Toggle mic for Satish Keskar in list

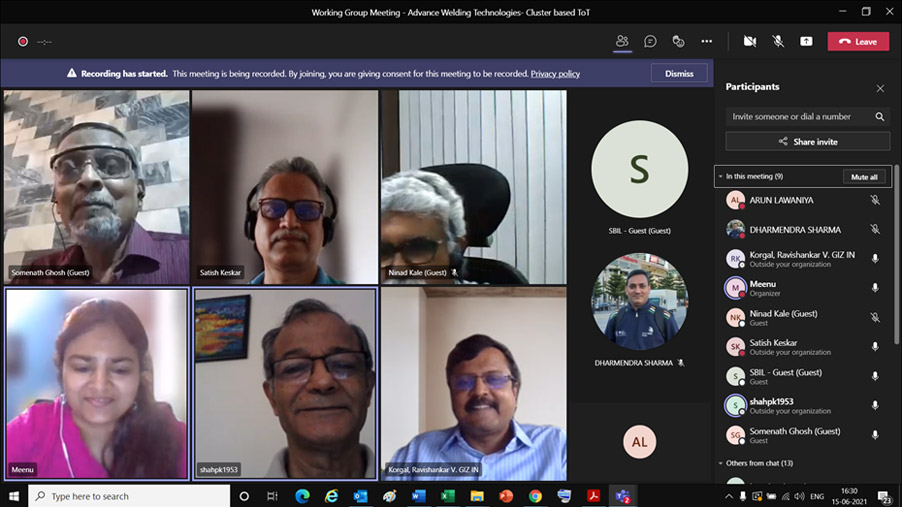point(875,347)
